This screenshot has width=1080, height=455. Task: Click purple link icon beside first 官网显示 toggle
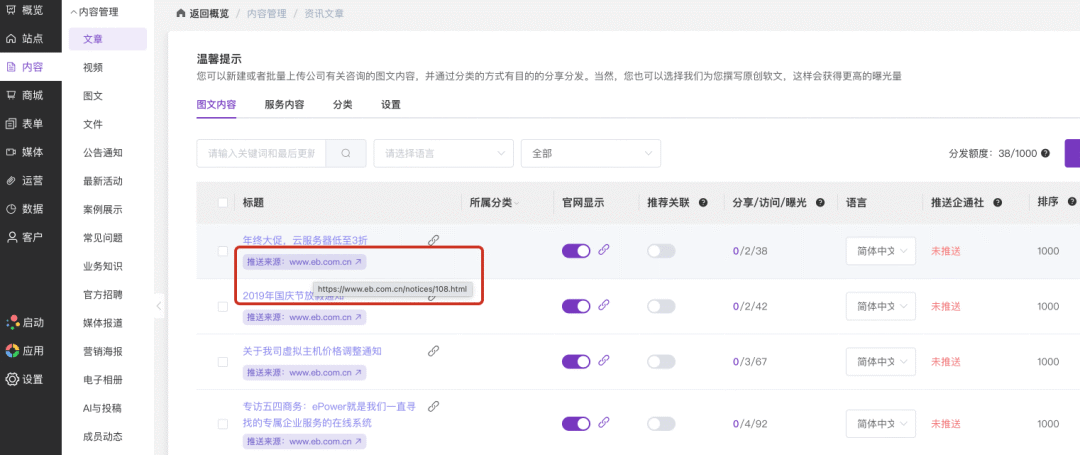tap(603, 250)
